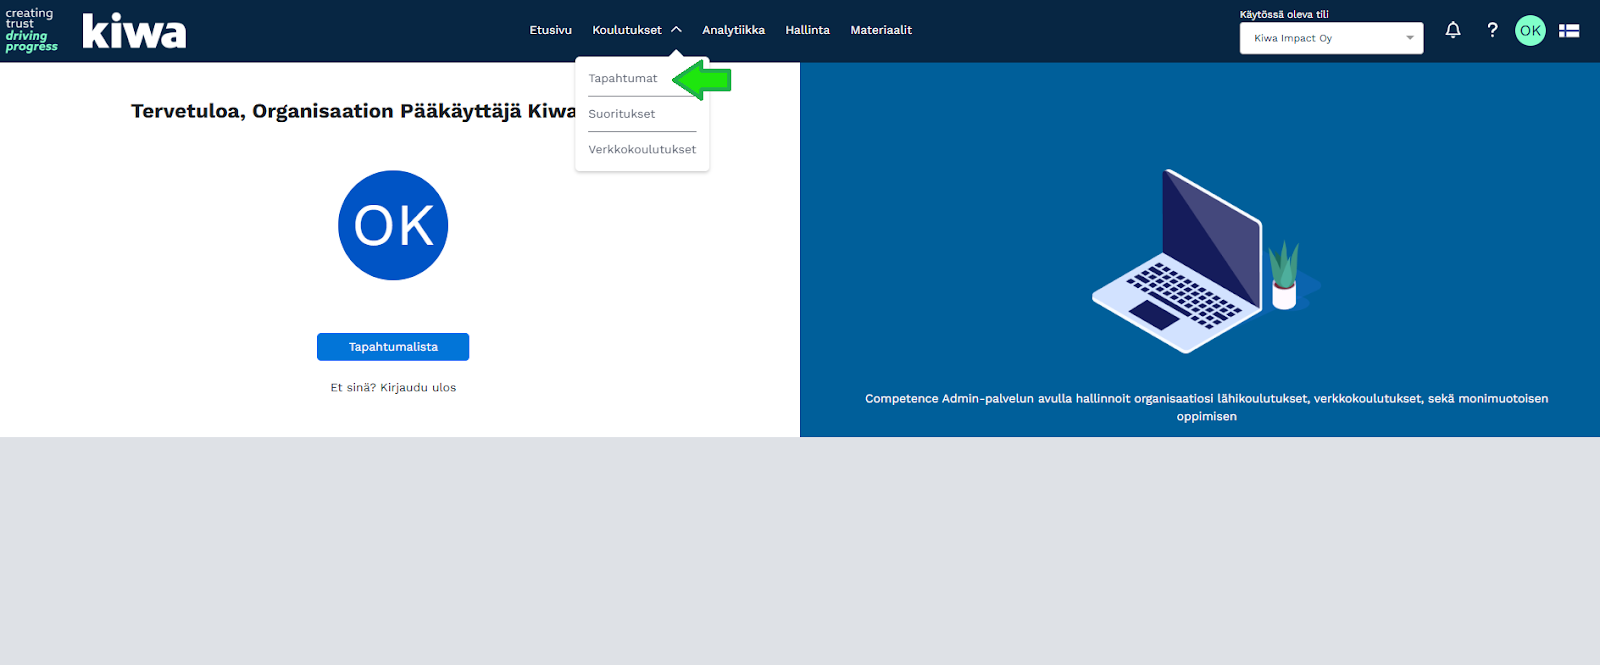1600x665 pixels.
Task: Collapse the Koulutukset menu using its chevron
Action: (677, 30)
